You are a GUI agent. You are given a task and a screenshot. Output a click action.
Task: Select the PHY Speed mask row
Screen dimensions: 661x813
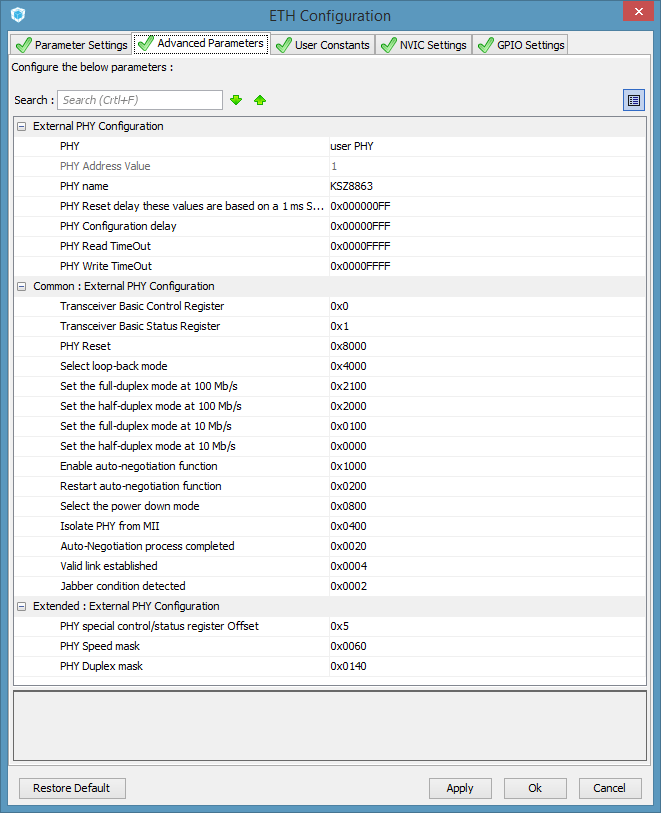click(x=330, y=646)
